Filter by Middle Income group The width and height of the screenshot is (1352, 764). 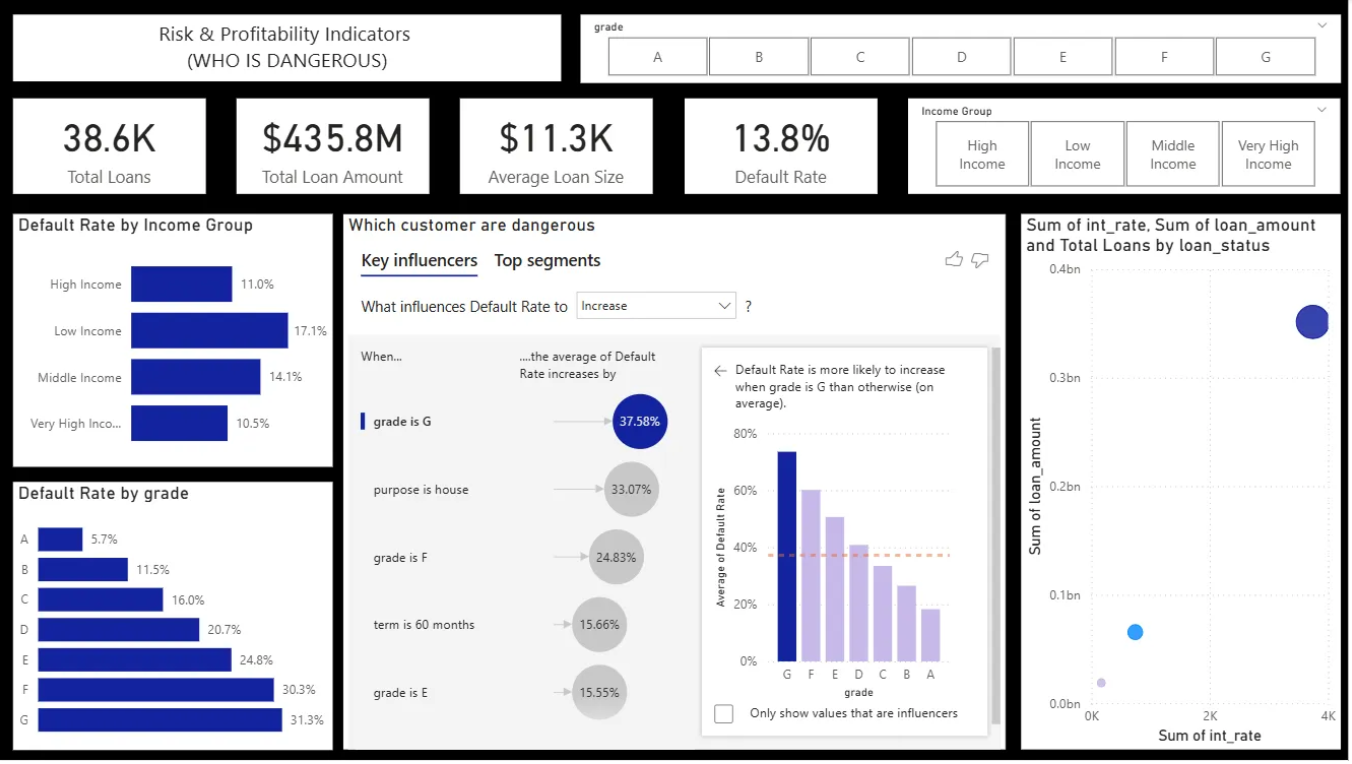point(1173,154)
